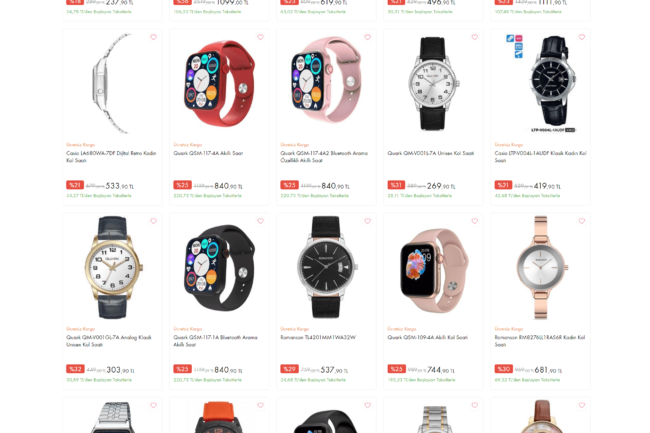Add pink Quark QSM-117 smartwatch to favorites
This screenshot has height=433, width=650.
click(x=368, y=37)
